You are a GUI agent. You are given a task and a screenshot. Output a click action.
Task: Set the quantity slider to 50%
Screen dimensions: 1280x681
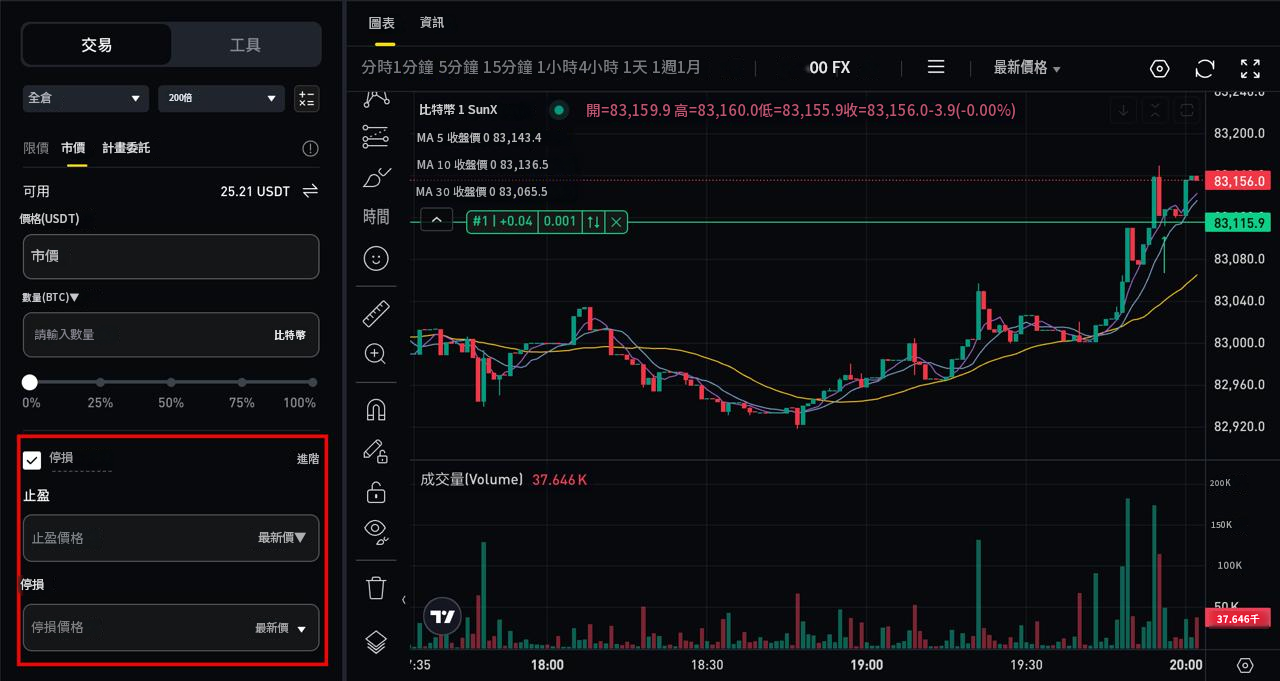coord(171,382)
